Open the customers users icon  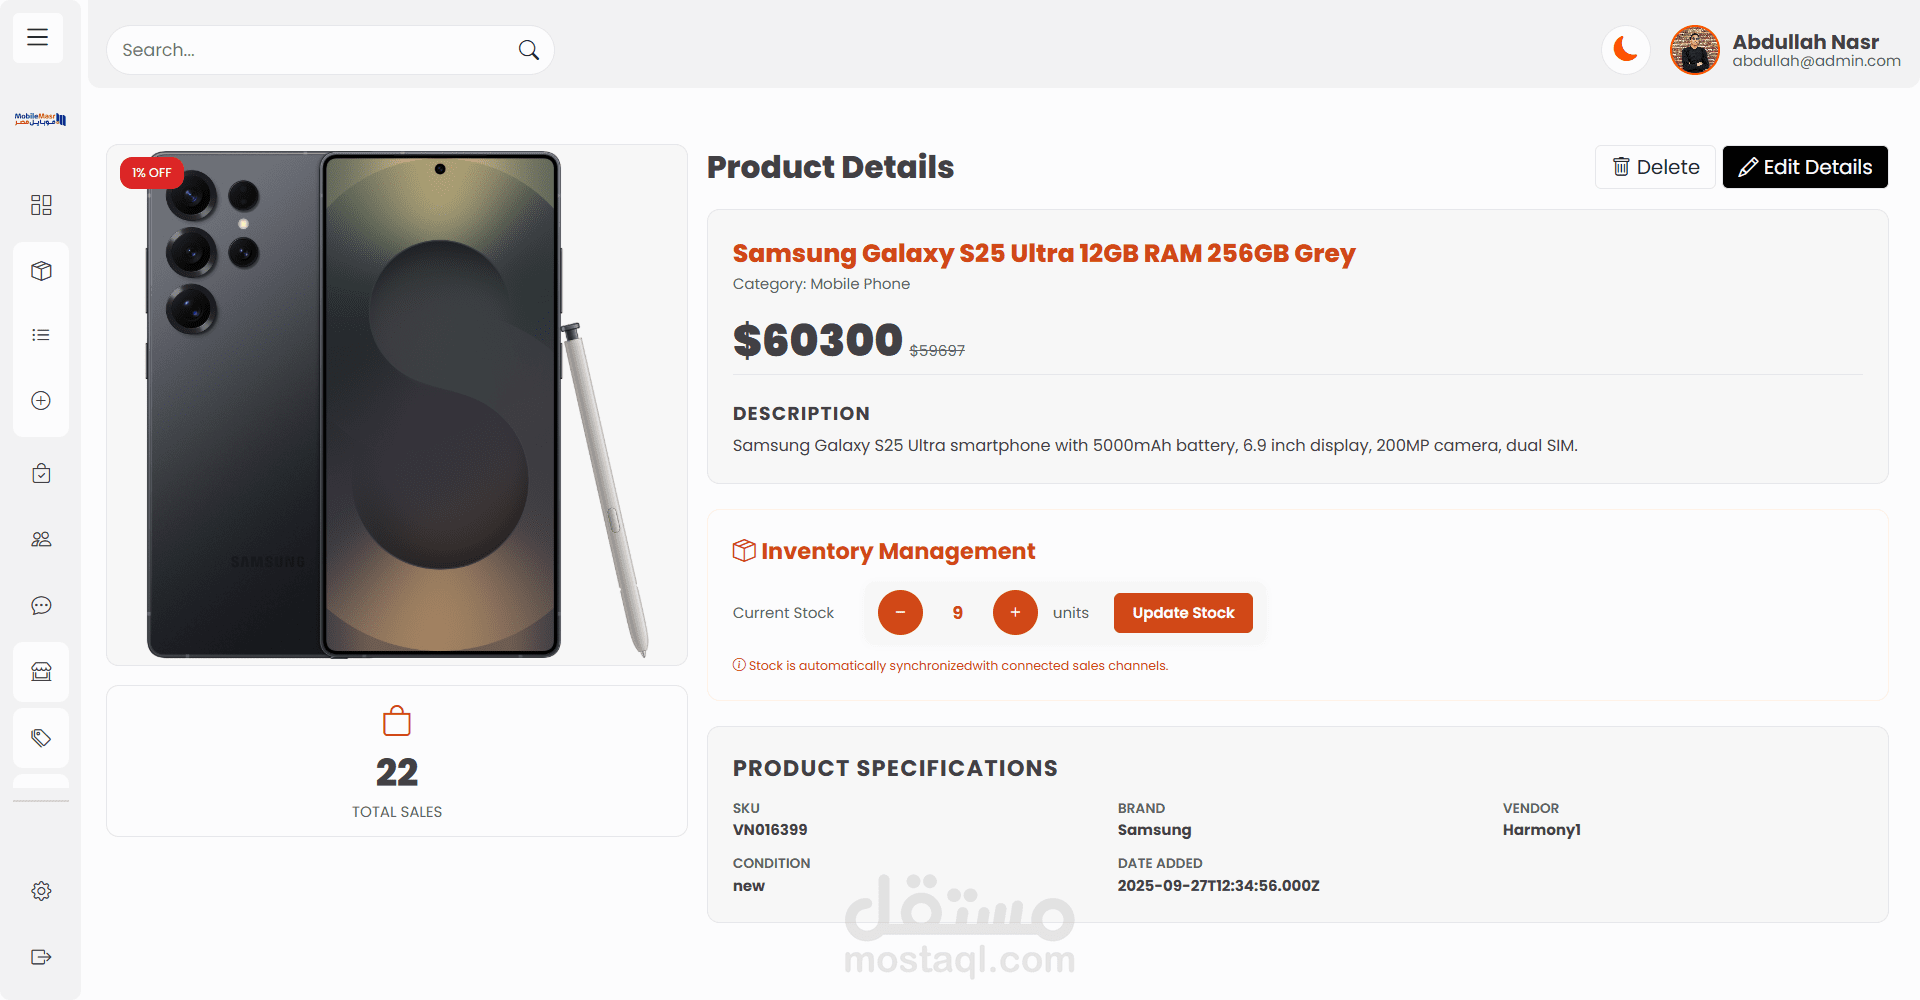tap(41, 539)
